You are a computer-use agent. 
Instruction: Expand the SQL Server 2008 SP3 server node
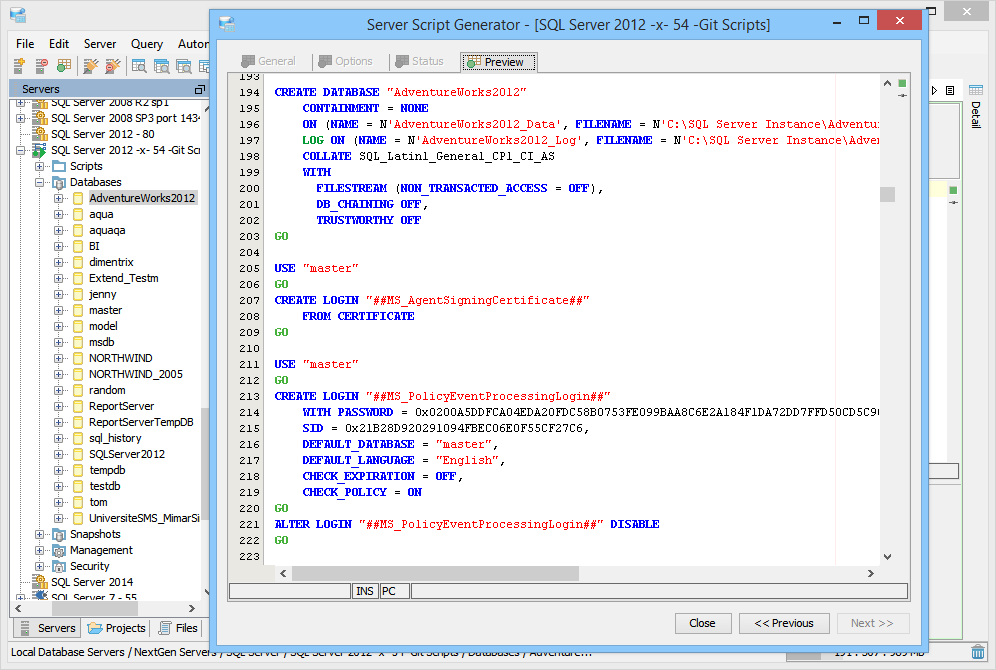point(21,118)
